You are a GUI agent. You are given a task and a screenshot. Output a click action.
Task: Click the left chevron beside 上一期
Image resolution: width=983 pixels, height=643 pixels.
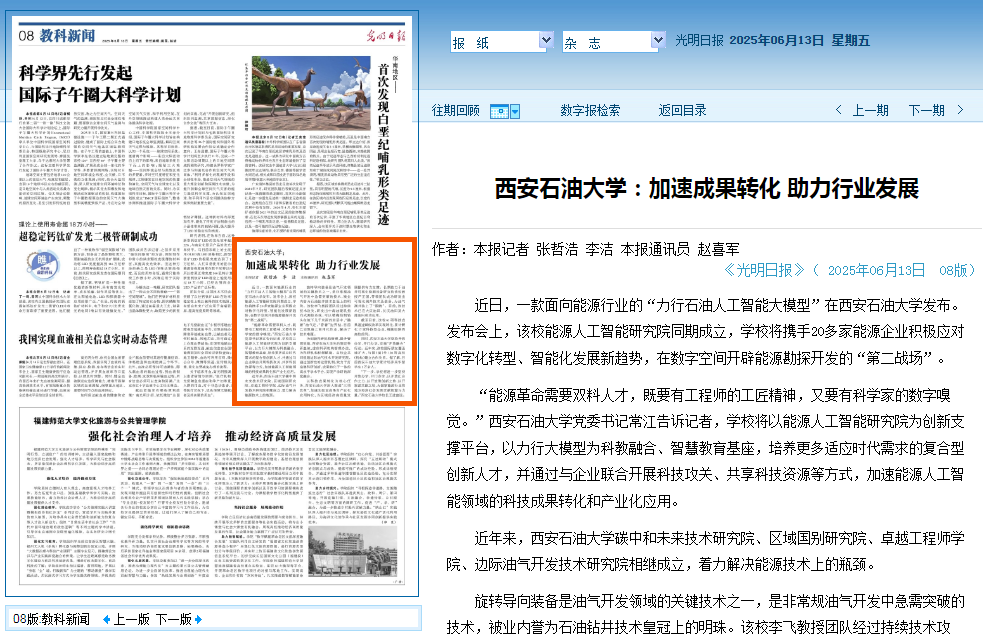[839, 111]
